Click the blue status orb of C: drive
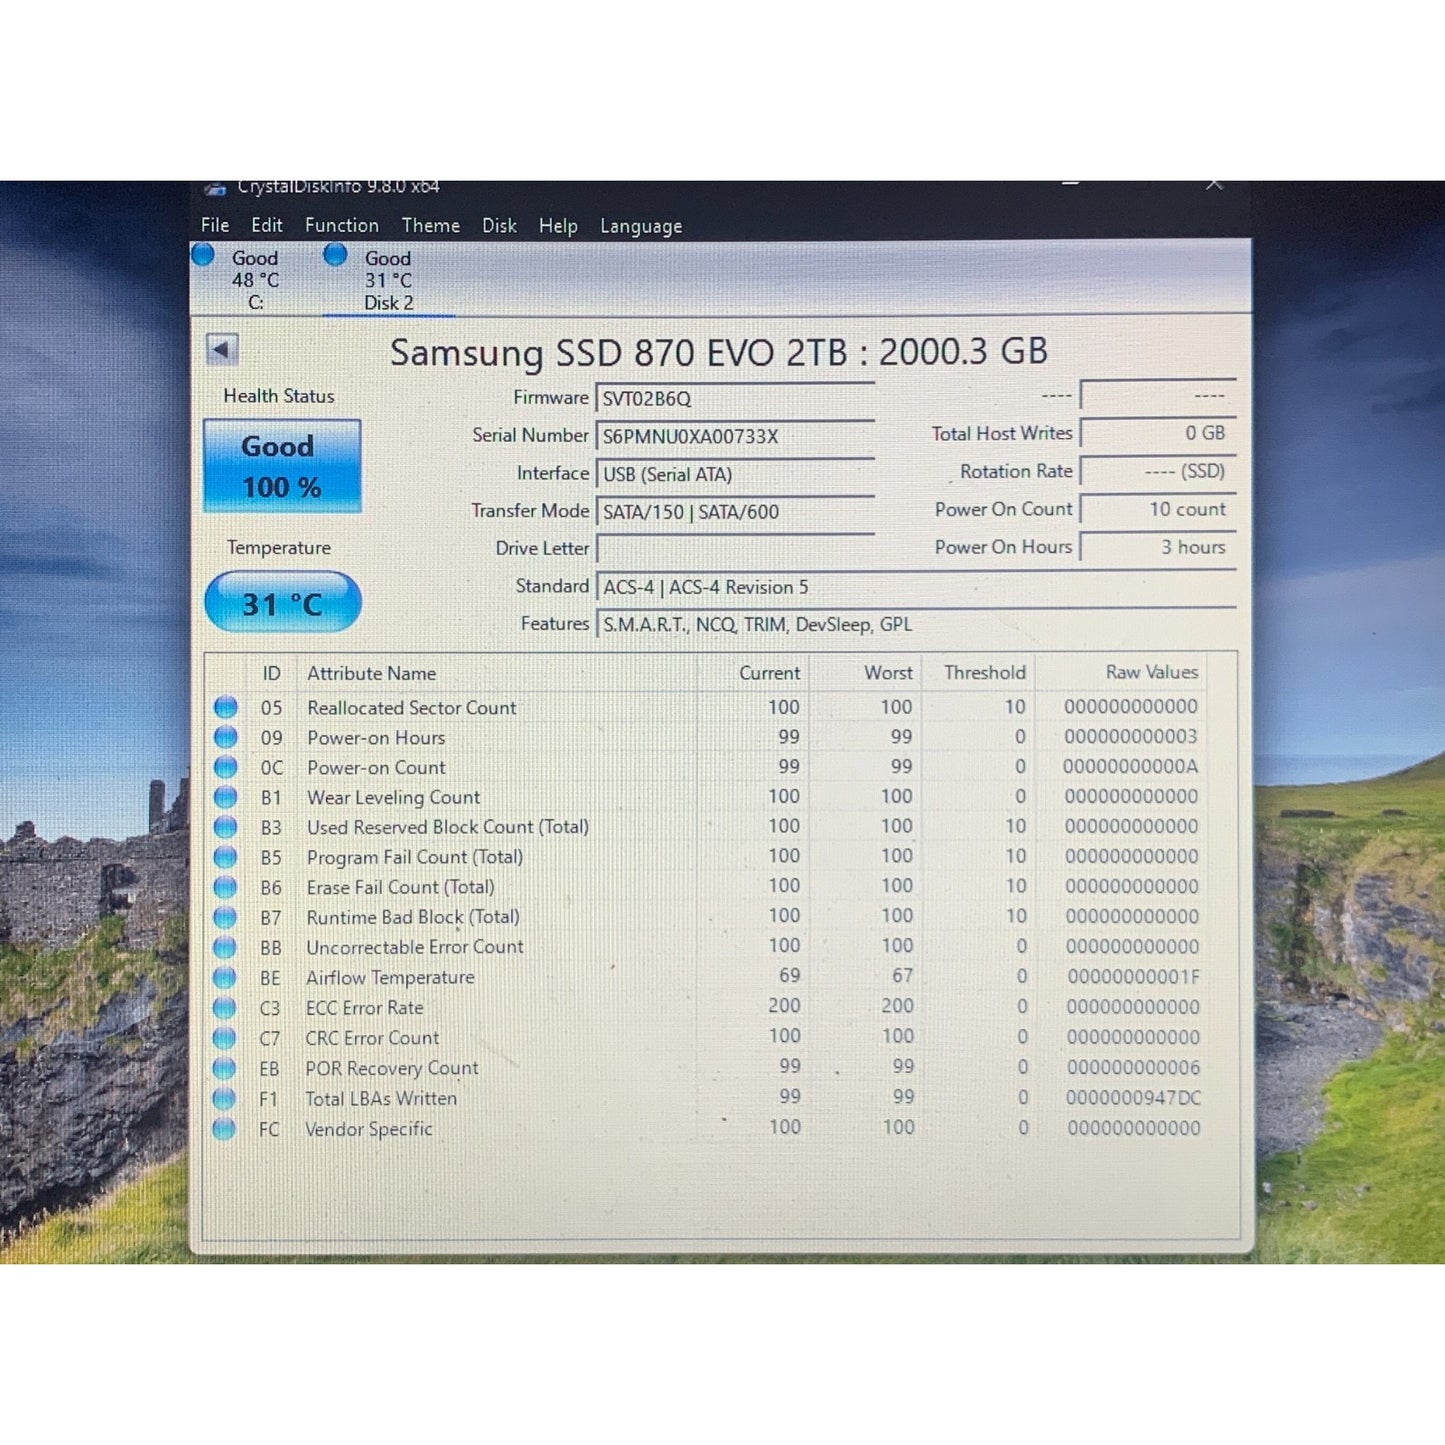This screenshot has width=1445, height=1445. pyautogui.click(x=203, y=255)
